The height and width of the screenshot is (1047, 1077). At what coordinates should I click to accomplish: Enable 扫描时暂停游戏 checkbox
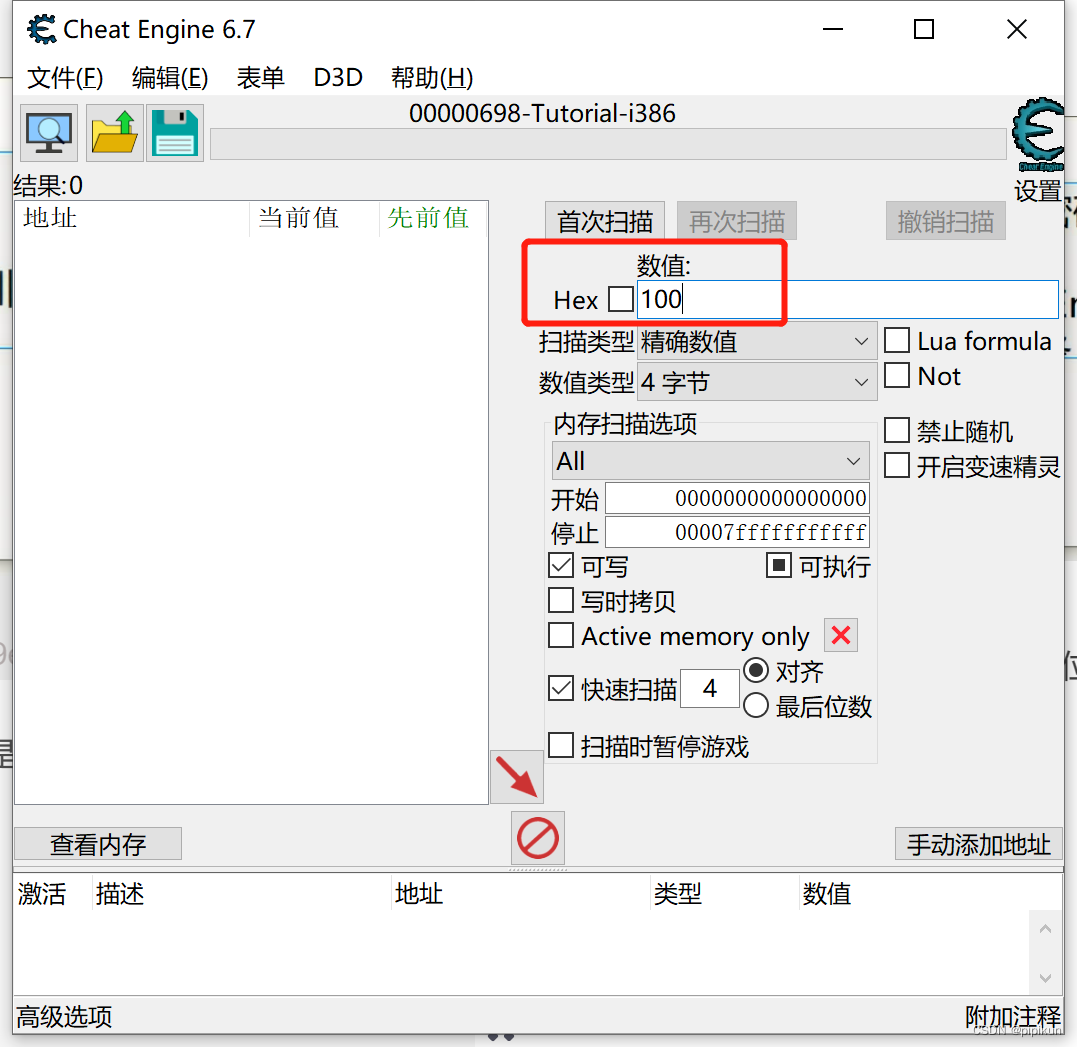(561, 745)
